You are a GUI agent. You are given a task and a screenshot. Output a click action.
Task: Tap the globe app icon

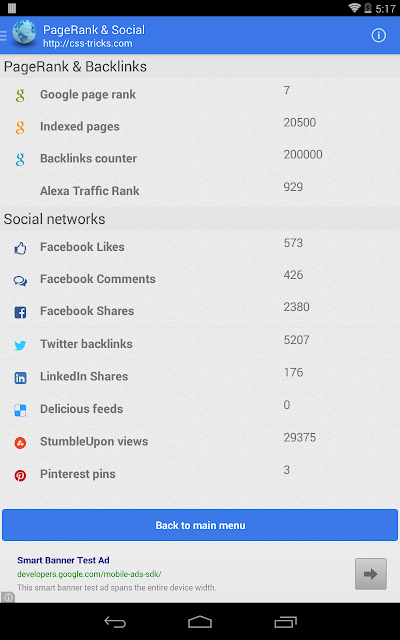point(24,32)
